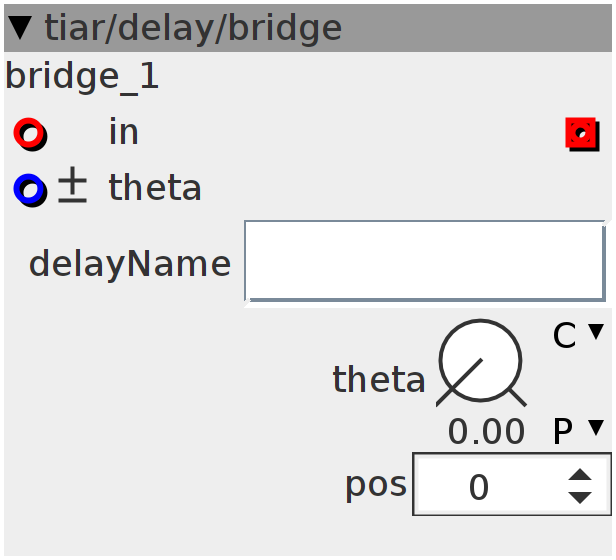The height and width of the screenshot is (560, 616).
Task: Select the 'in' inlet text label
Action: coord(124,132)
